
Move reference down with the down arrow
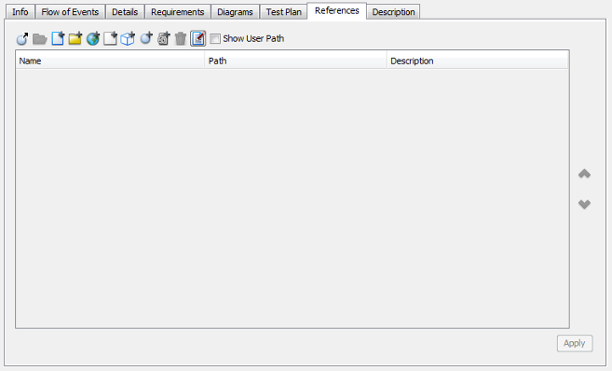pyautogui.click(x=584, y=204)
